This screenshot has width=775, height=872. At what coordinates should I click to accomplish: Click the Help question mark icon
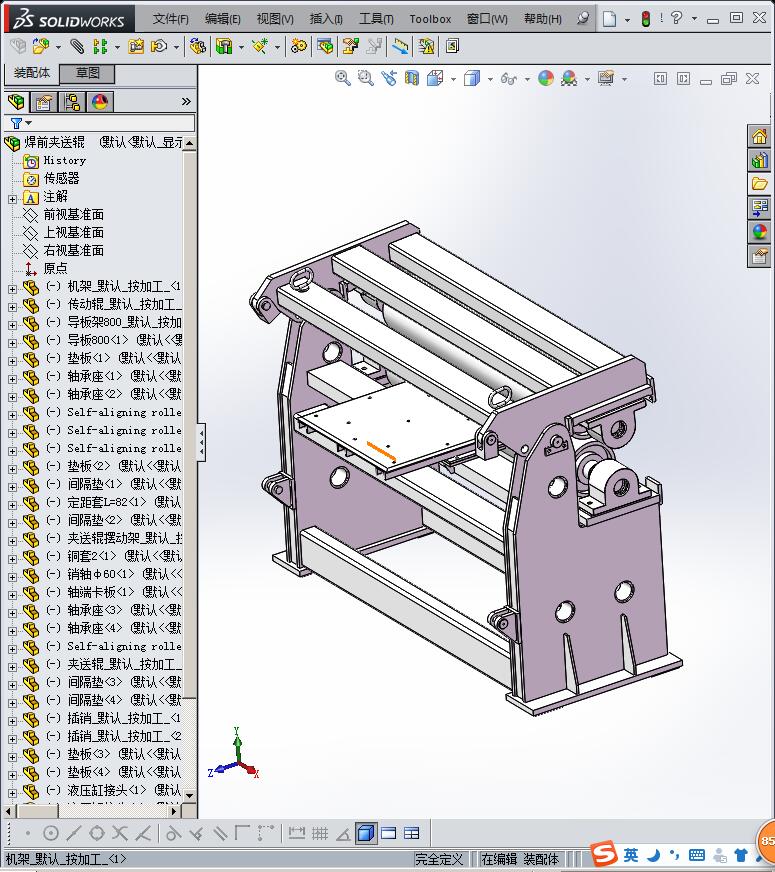[676, 18]
